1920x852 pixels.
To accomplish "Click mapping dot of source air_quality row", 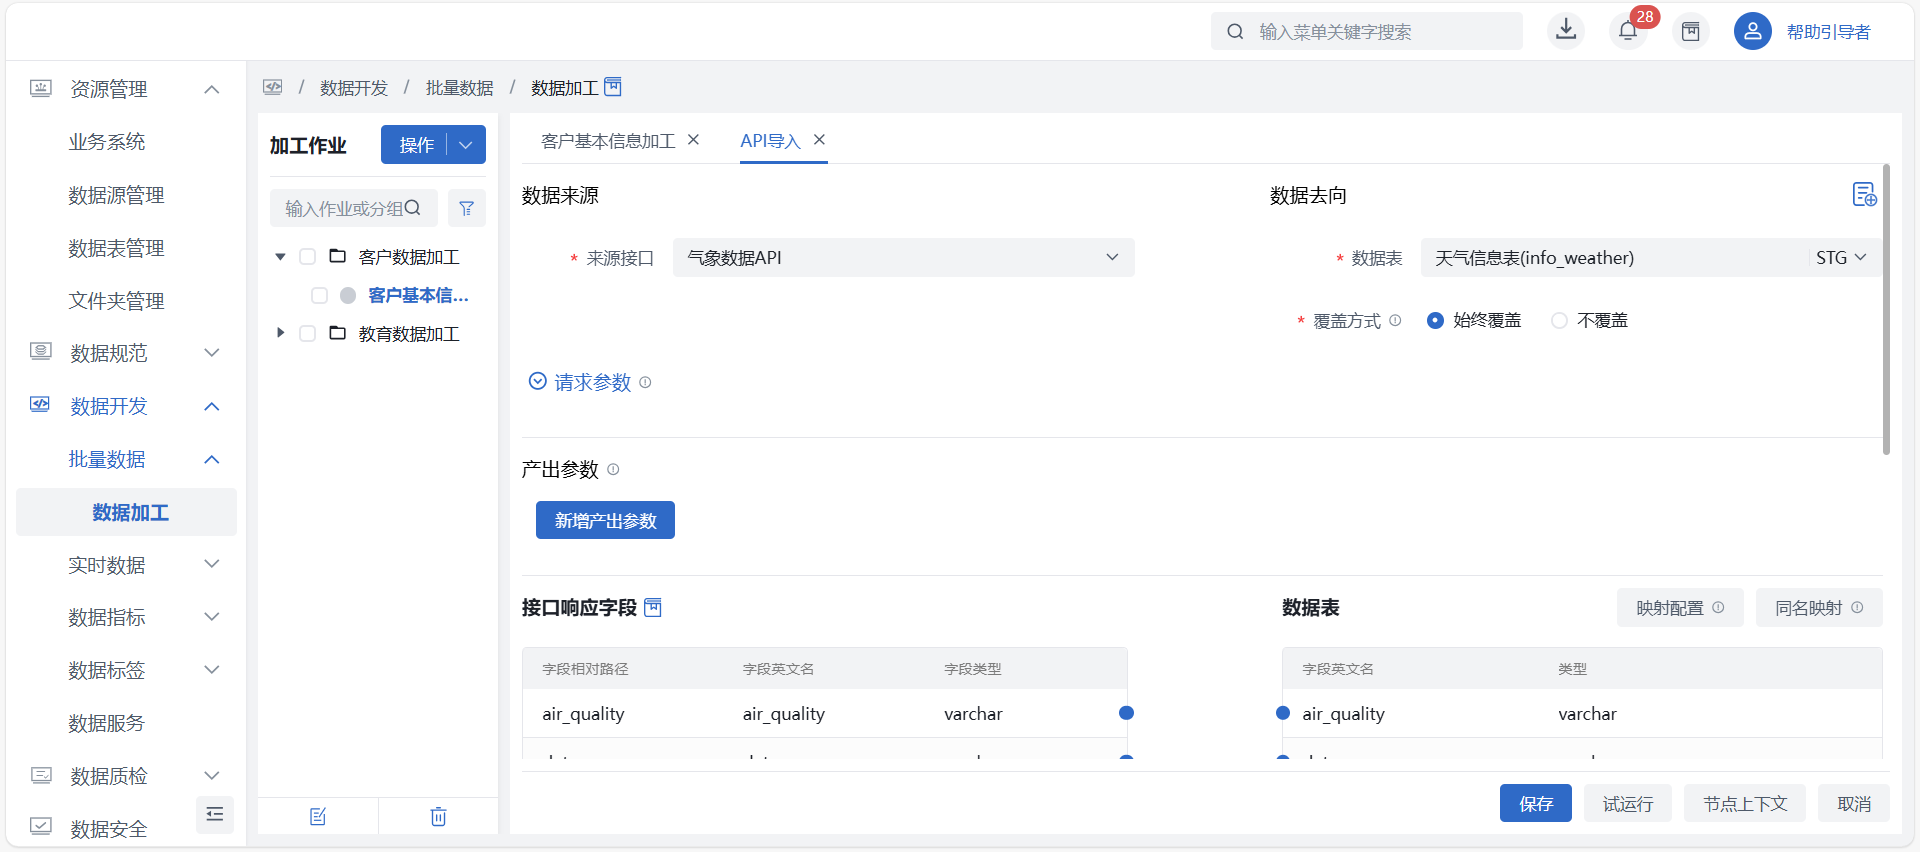I will click(1126, 713).
